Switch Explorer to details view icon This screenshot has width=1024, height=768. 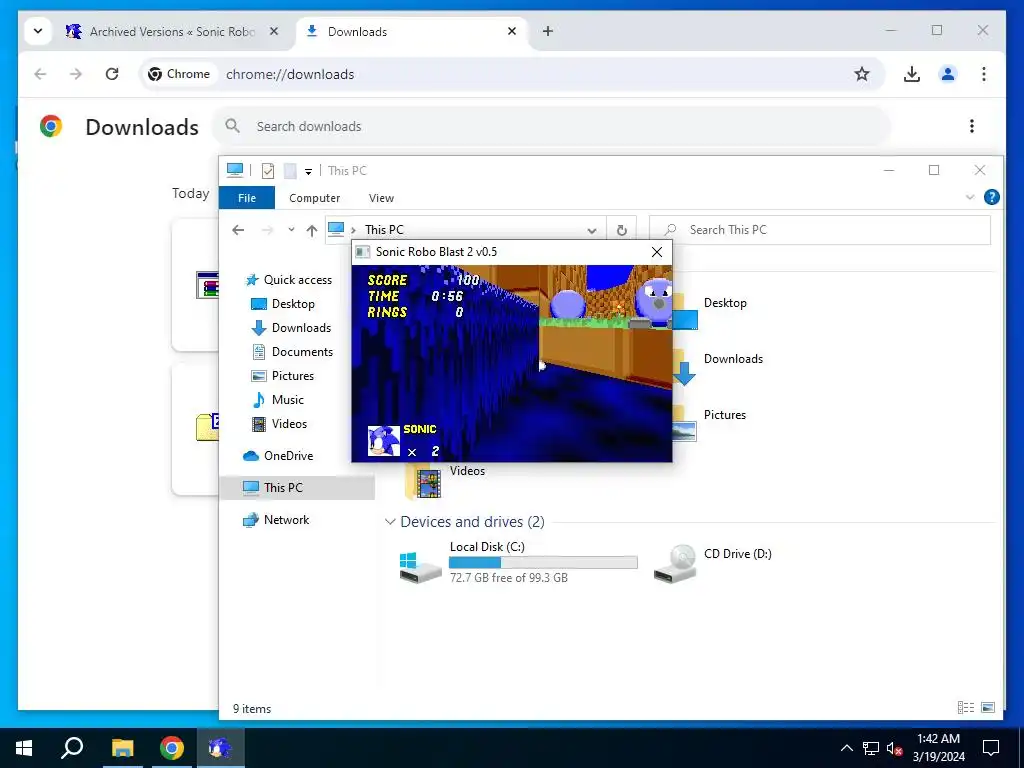pyautogui.click(x=966, y=708)
